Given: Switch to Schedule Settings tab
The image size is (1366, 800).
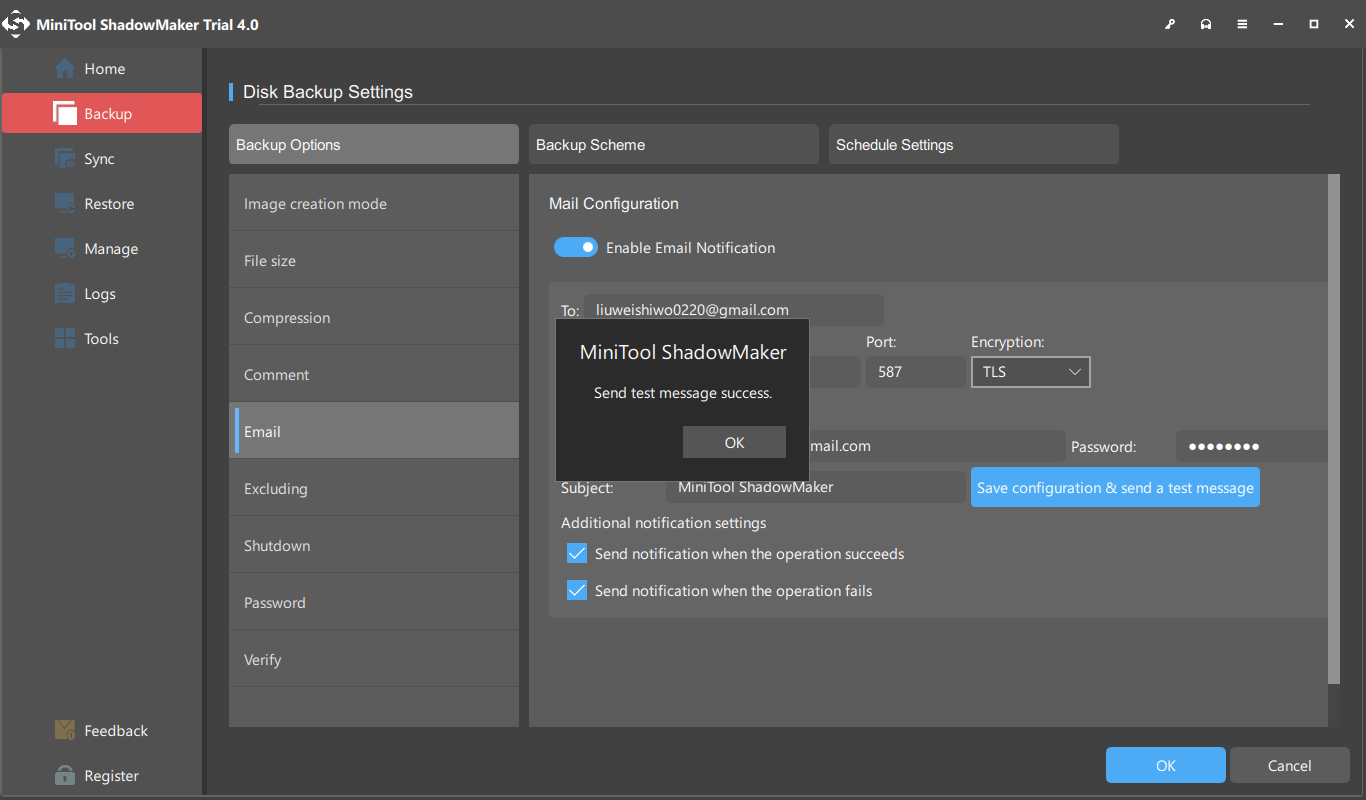Looking at the screenshot, I should pos(974,144).
